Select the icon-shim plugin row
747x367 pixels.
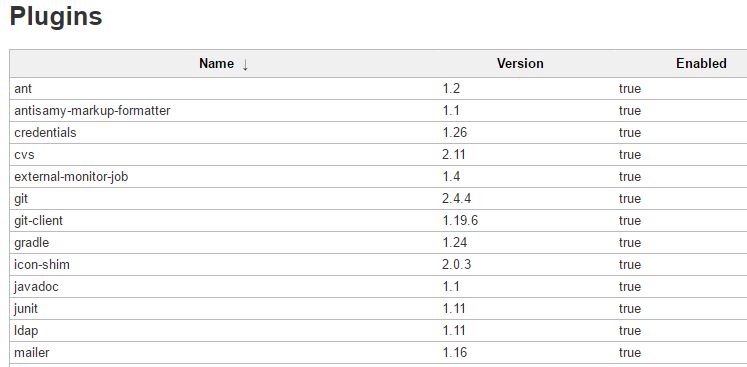tap(378, 265)
